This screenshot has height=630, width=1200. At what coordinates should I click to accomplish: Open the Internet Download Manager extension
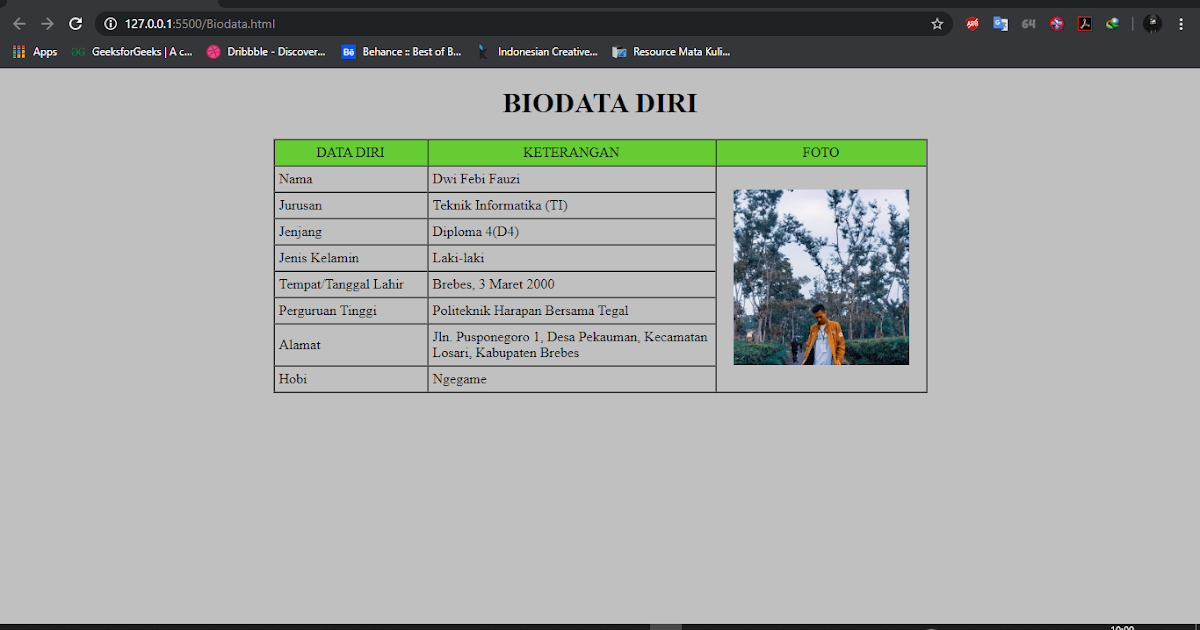point(1112,23)
